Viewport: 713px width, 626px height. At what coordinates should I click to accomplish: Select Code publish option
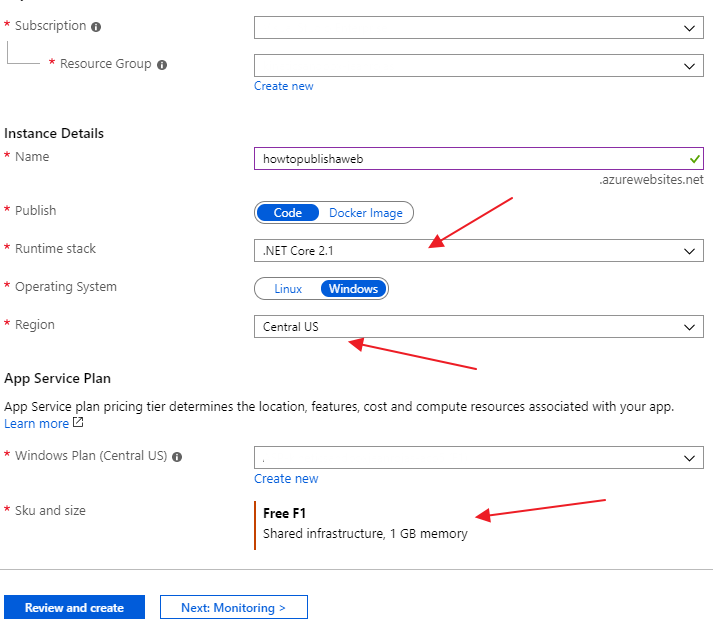tap(288, 213)
